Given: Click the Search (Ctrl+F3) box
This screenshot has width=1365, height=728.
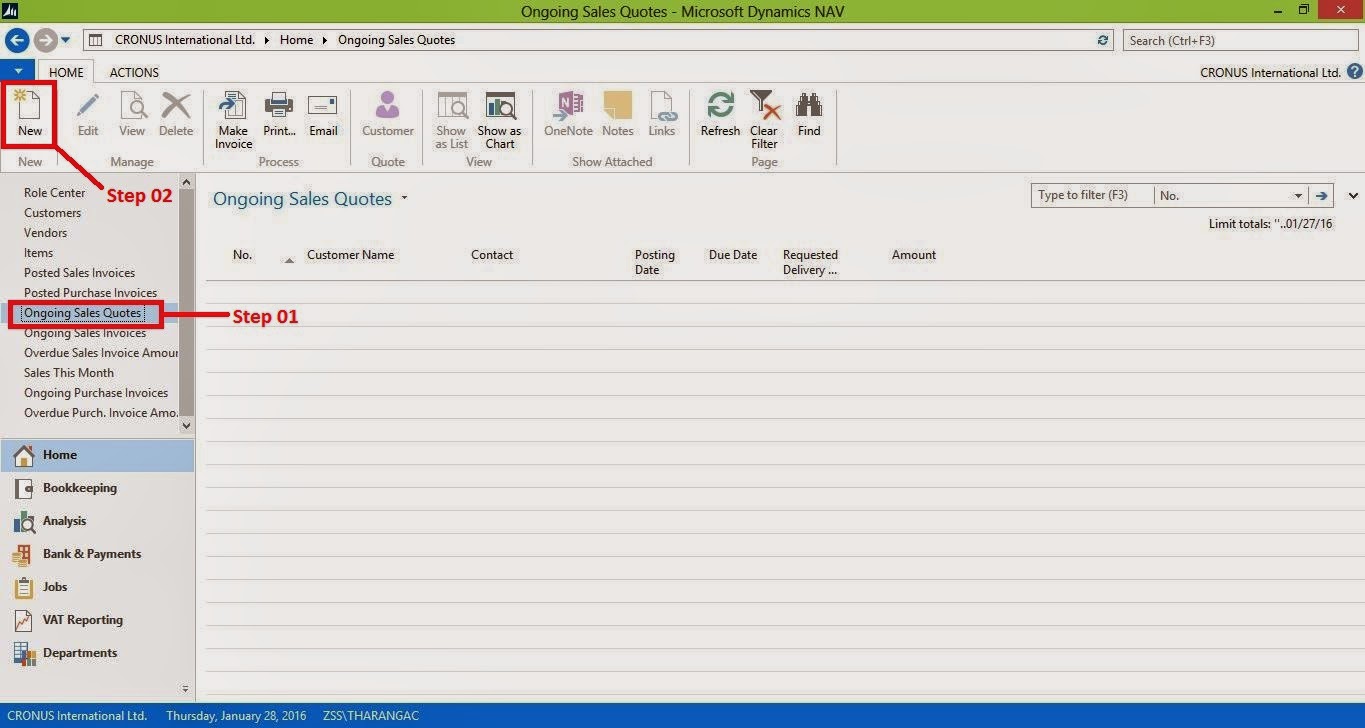Looking at the screenshot, I should point(1241,40).
